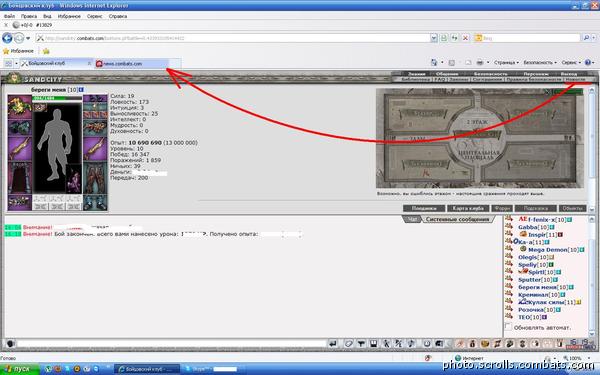Open the Quick Tabs dropdown arrow

(x=16, y=64)
